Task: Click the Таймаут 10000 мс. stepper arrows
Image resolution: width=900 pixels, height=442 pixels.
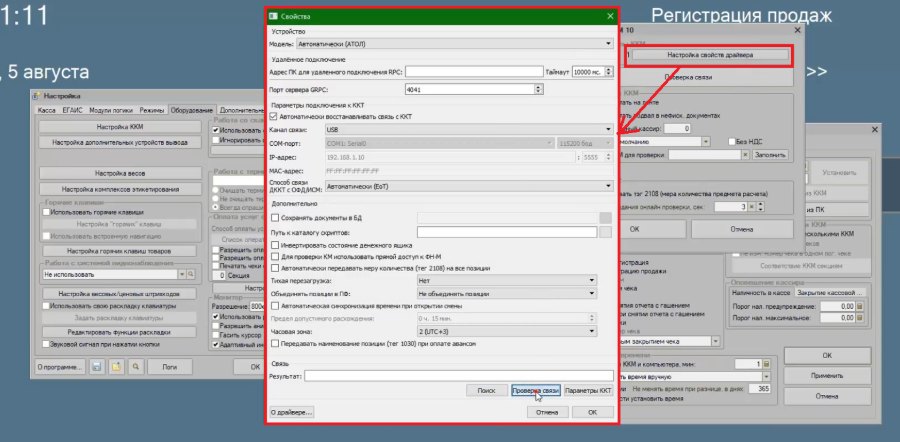Action: tap(609, 72)
